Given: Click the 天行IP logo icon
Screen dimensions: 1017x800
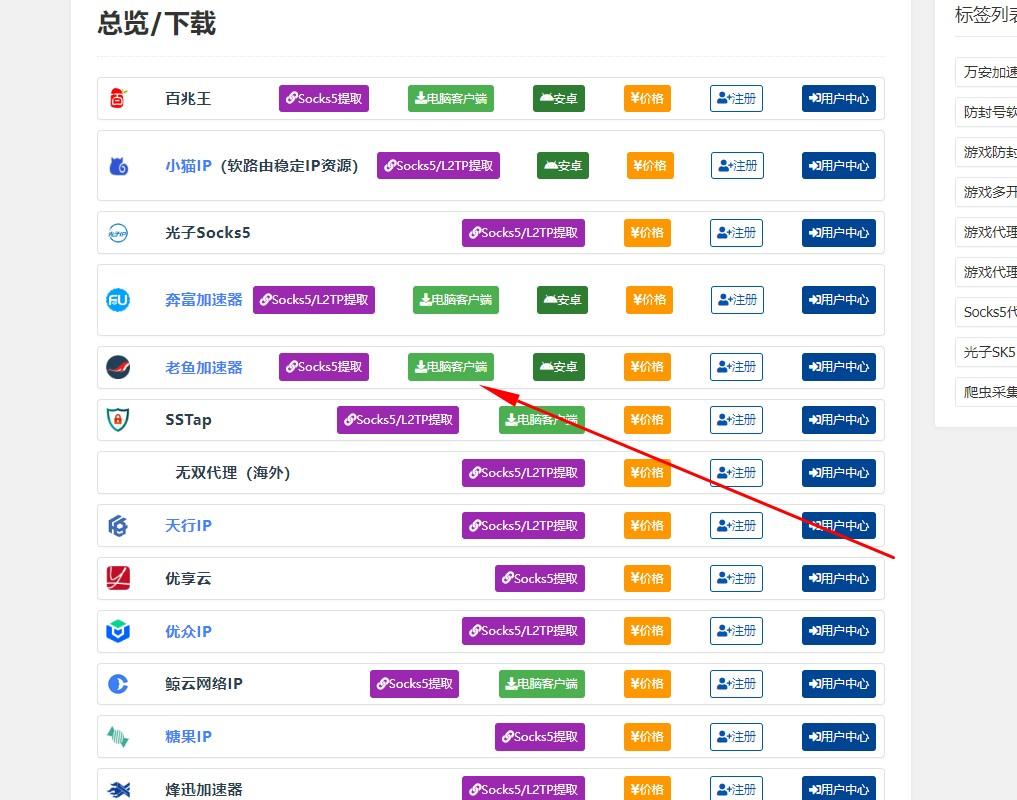Looking at the screenshot, I should tap(118, 526).
